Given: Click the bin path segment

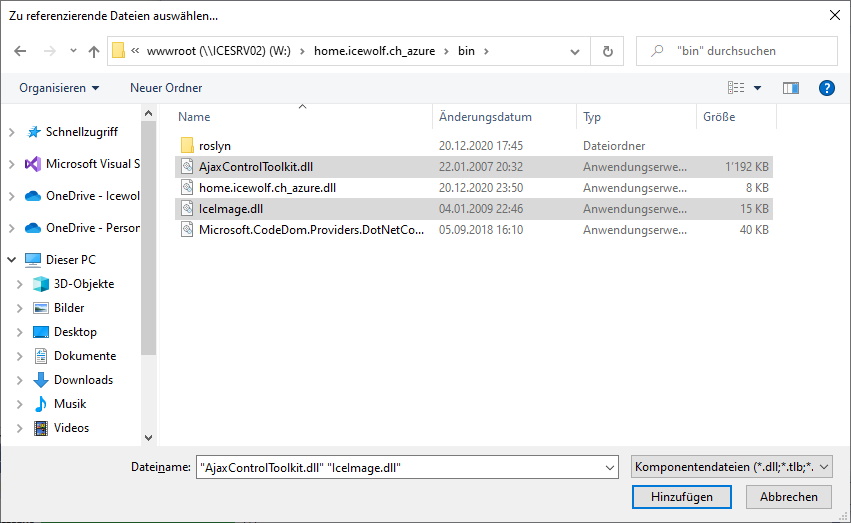Looking at the screenshot, I should pos(466,51).
